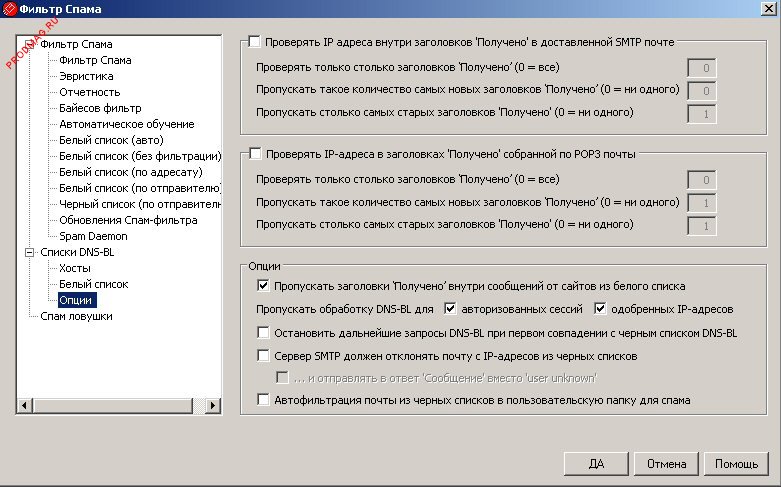Select Спам ловушки tree item

click(x=76, y=316)
